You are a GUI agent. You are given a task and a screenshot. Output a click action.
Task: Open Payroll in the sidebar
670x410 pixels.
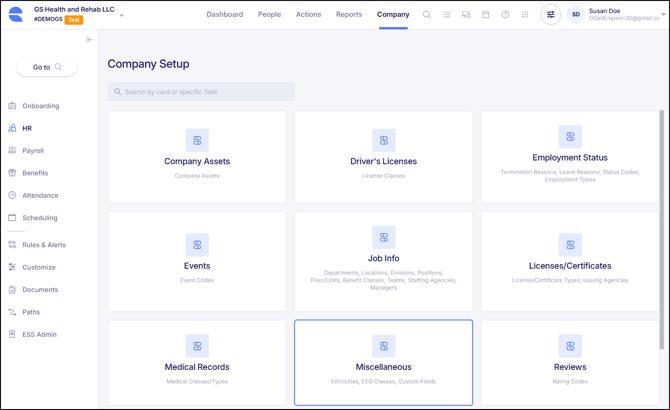pyautogui.click(x=33, y=151)
